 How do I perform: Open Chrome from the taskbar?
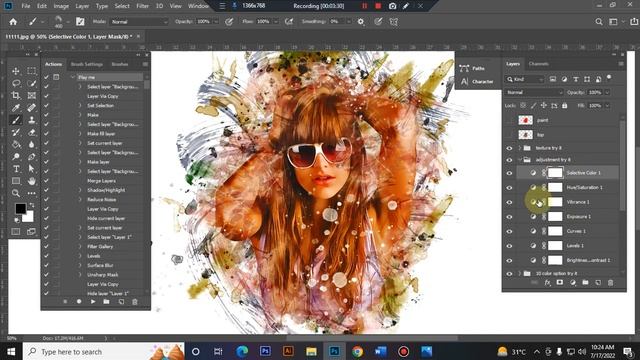pyautogui.click(x=358, y=351)
